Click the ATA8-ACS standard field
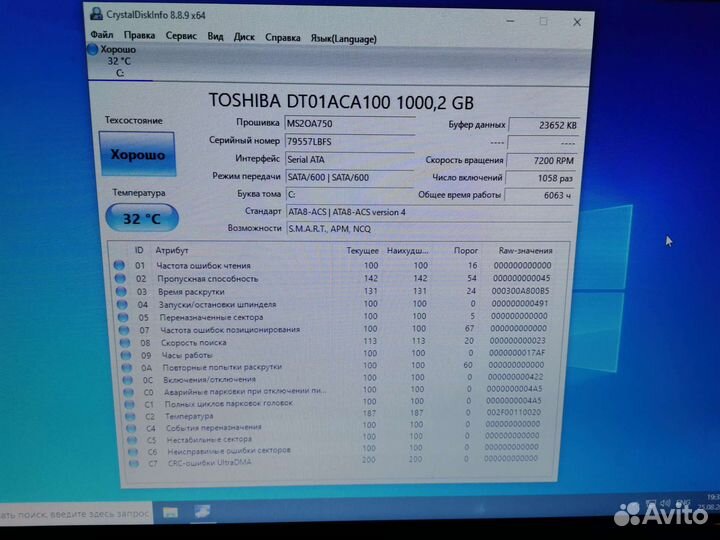 pyautogui.click(x=429, y=212)
